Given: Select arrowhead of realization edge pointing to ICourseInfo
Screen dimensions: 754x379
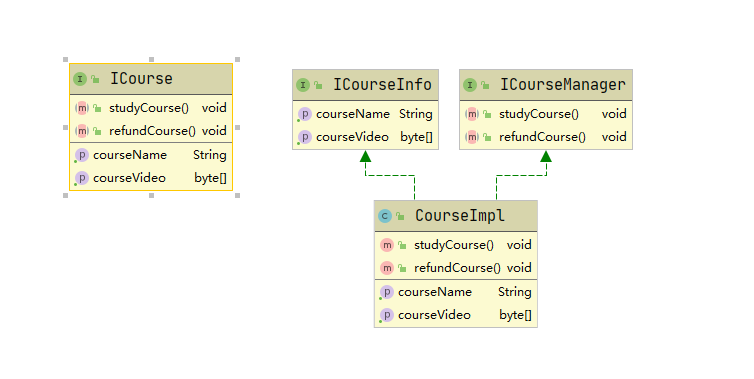Looking at the screenshot, I should pos(365,156).
